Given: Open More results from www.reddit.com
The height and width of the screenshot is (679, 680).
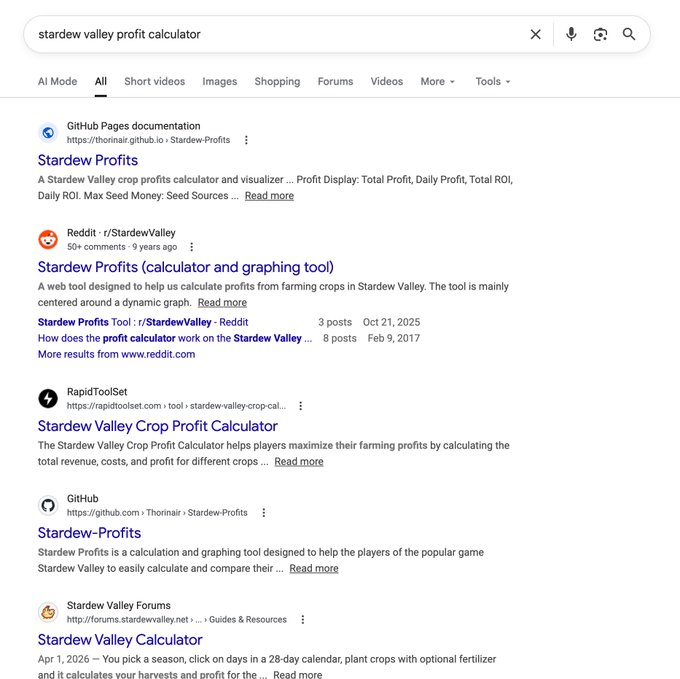Looking at the screenshot, I should [x=116, y=354].
